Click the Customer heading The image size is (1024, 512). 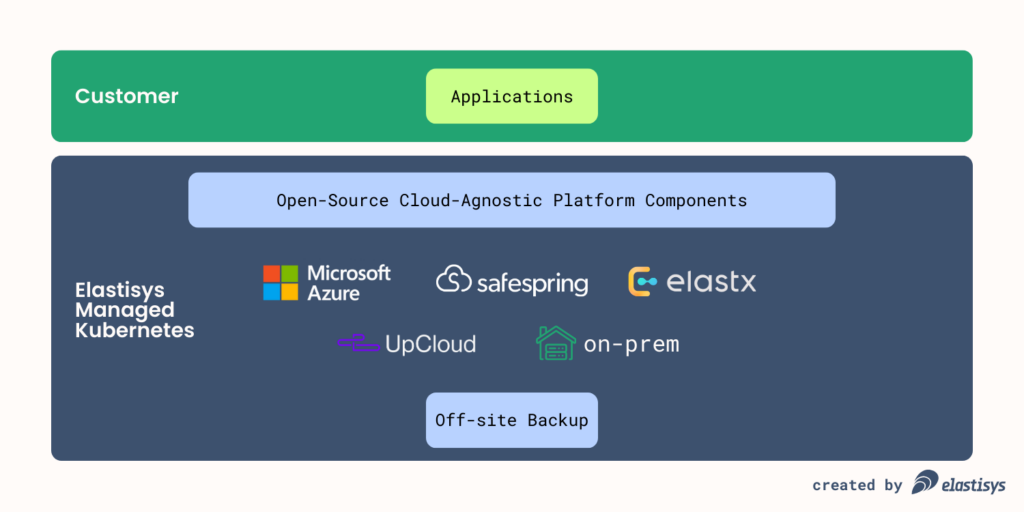(127, 97)
